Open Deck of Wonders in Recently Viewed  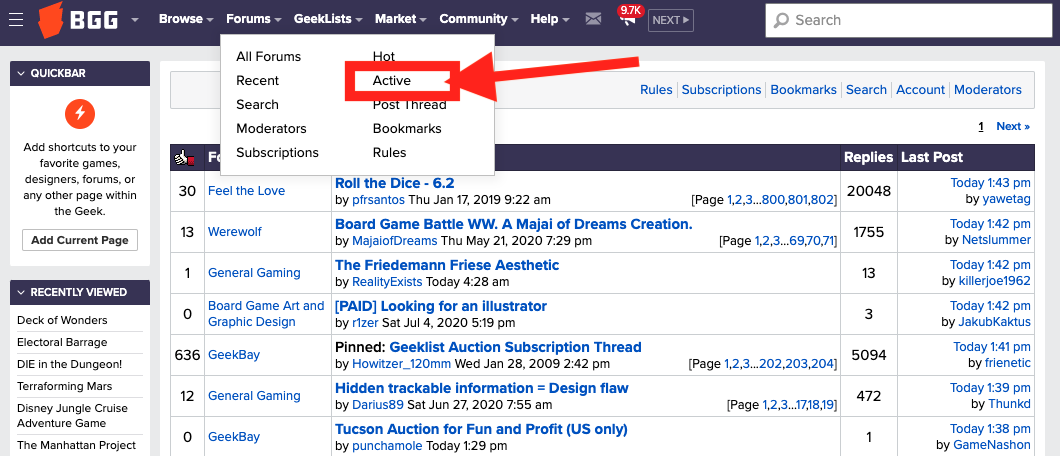tap(62, 320)
